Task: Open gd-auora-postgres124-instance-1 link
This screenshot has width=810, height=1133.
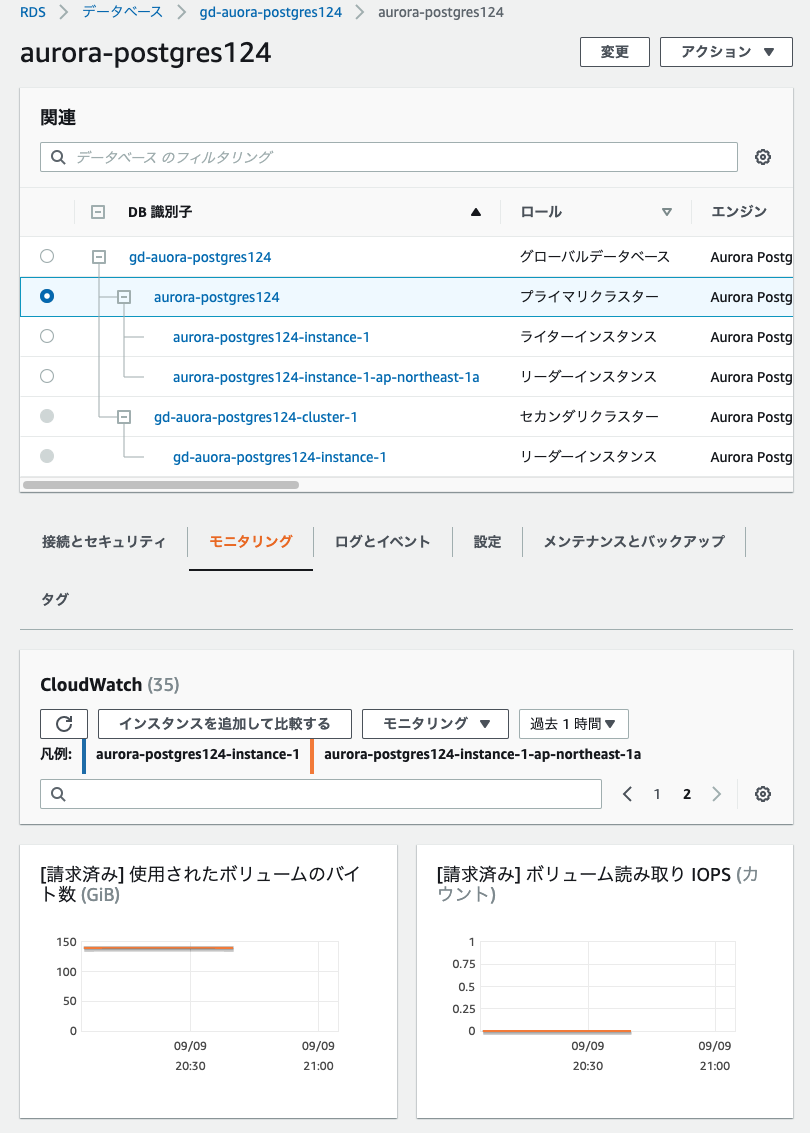Action: [280, 457]
